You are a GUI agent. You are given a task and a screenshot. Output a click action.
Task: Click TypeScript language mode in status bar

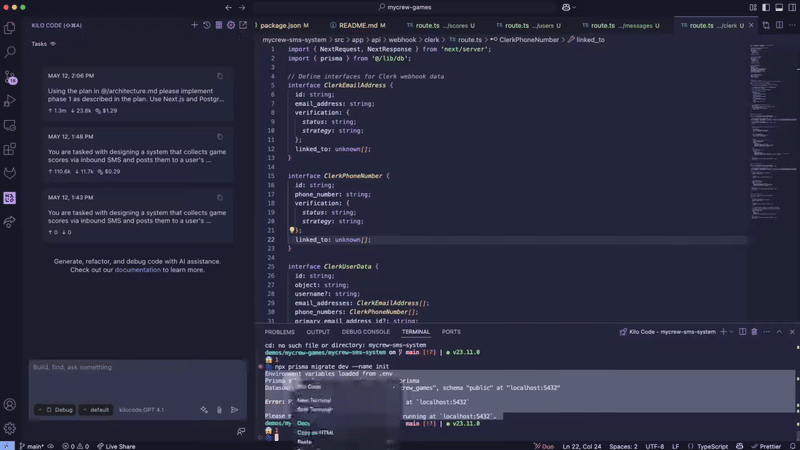[x=711, y=446]
